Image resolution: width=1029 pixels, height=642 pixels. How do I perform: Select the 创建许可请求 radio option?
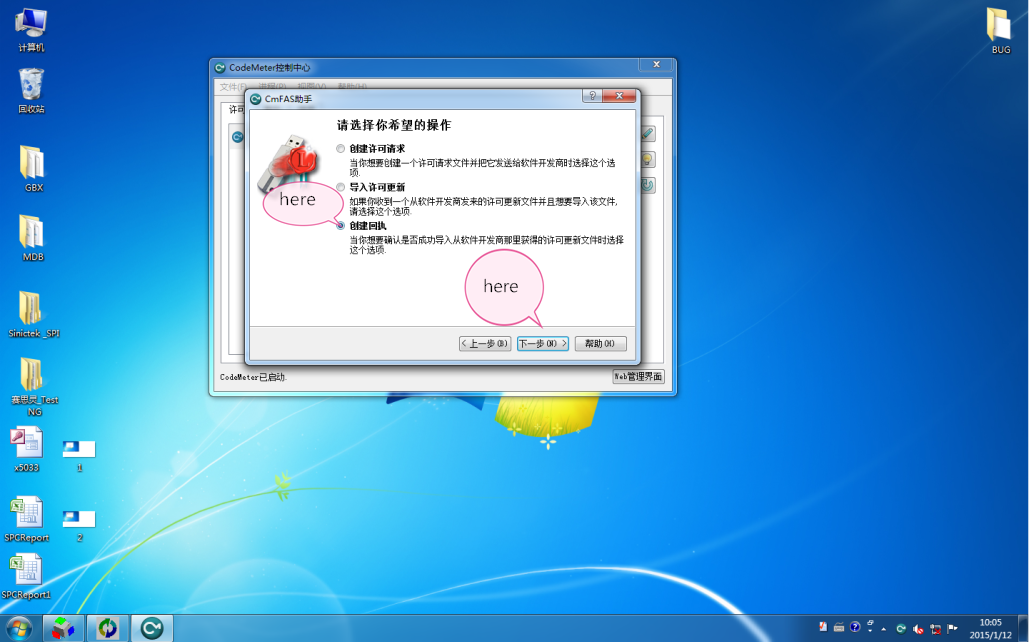click(340, 149)
